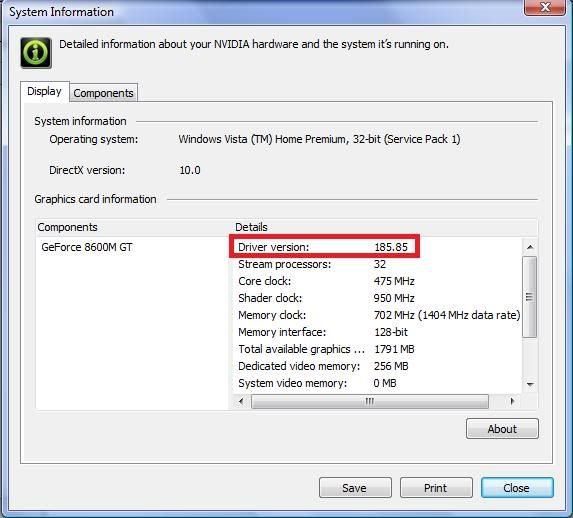Switch to the Display tab
The image size is (573, 518).
(44, 91)
